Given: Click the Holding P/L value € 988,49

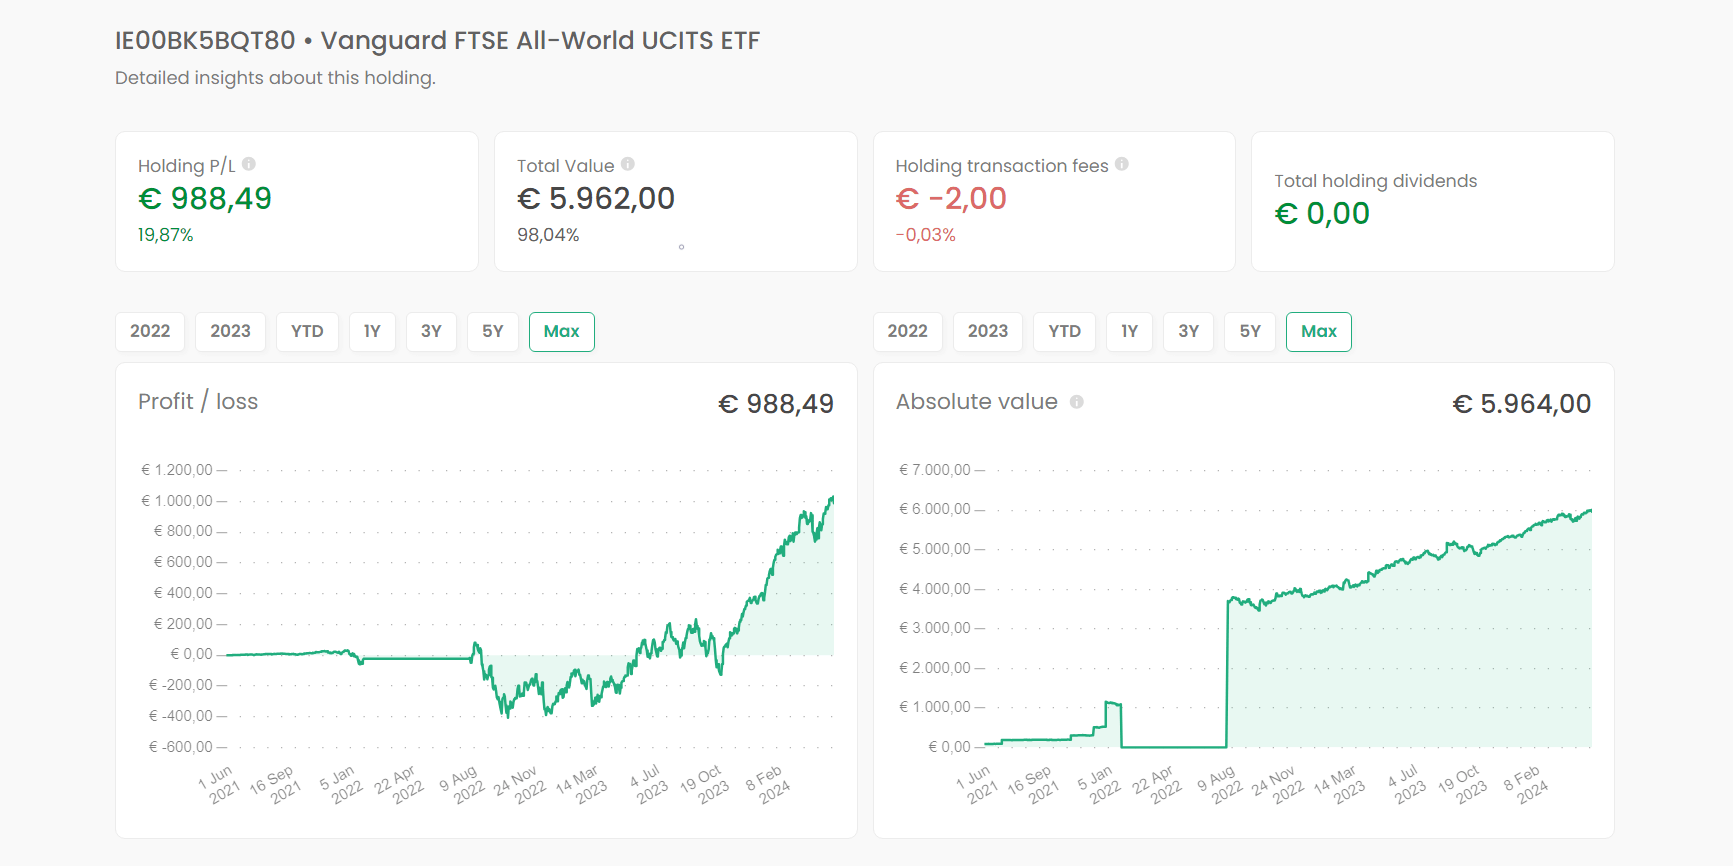Looking at the screenshot, I should coord(205,199).
